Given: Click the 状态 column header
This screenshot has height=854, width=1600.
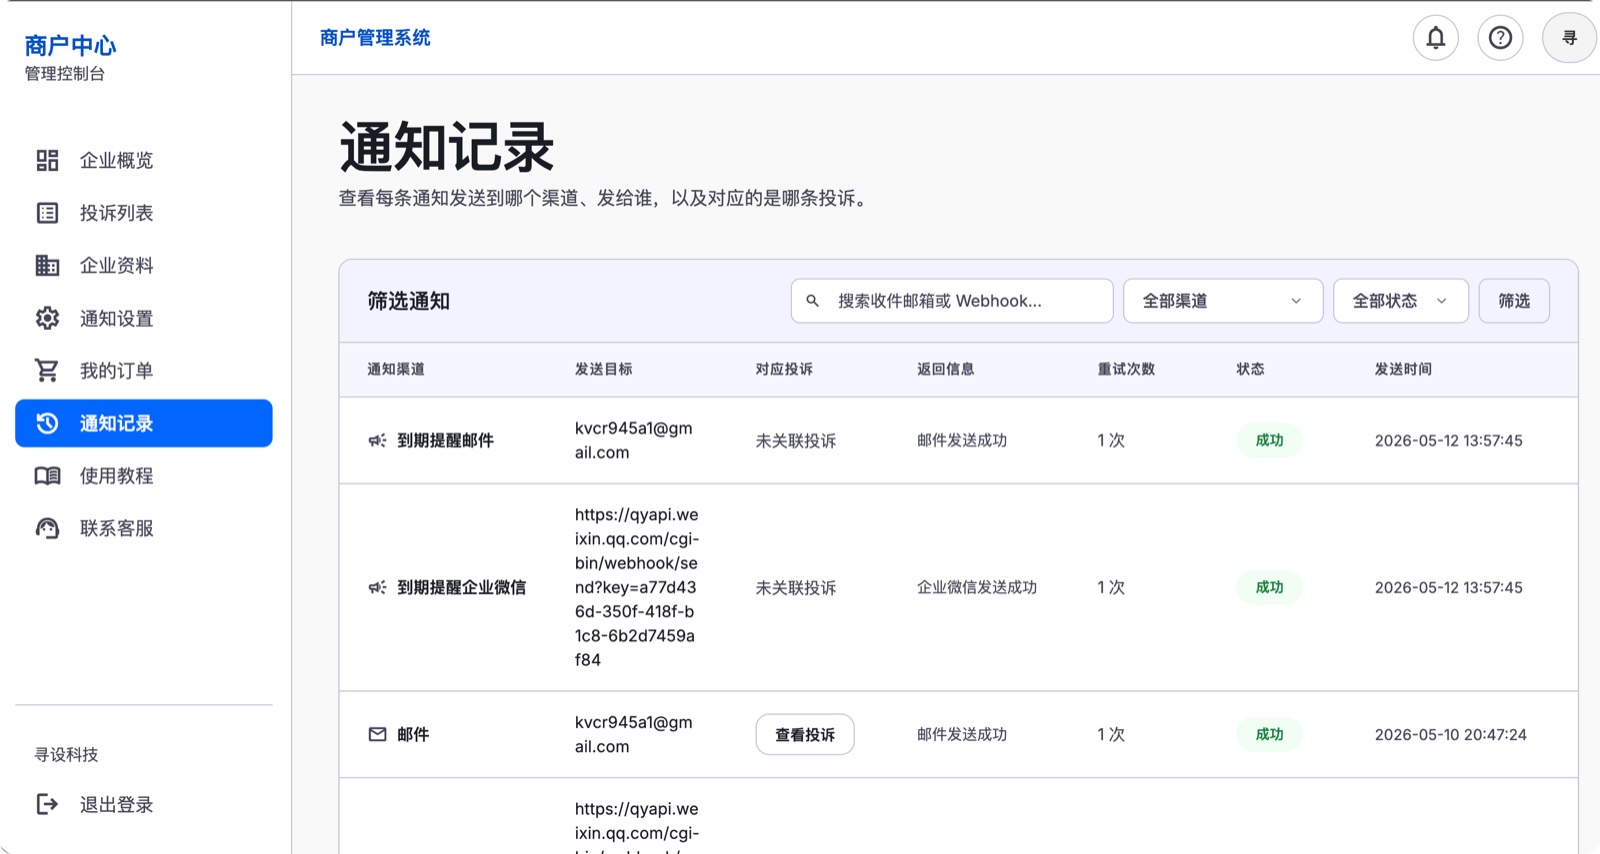Looking at the screenshot, I should point(1250,369).
